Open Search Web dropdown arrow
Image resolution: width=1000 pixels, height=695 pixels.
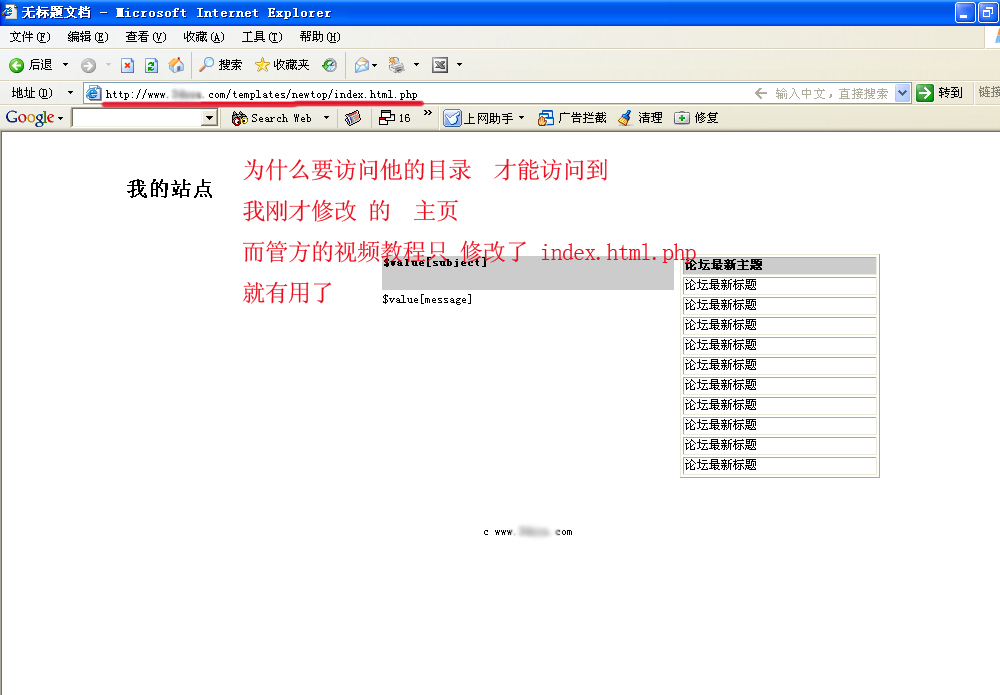coord(327,118)
